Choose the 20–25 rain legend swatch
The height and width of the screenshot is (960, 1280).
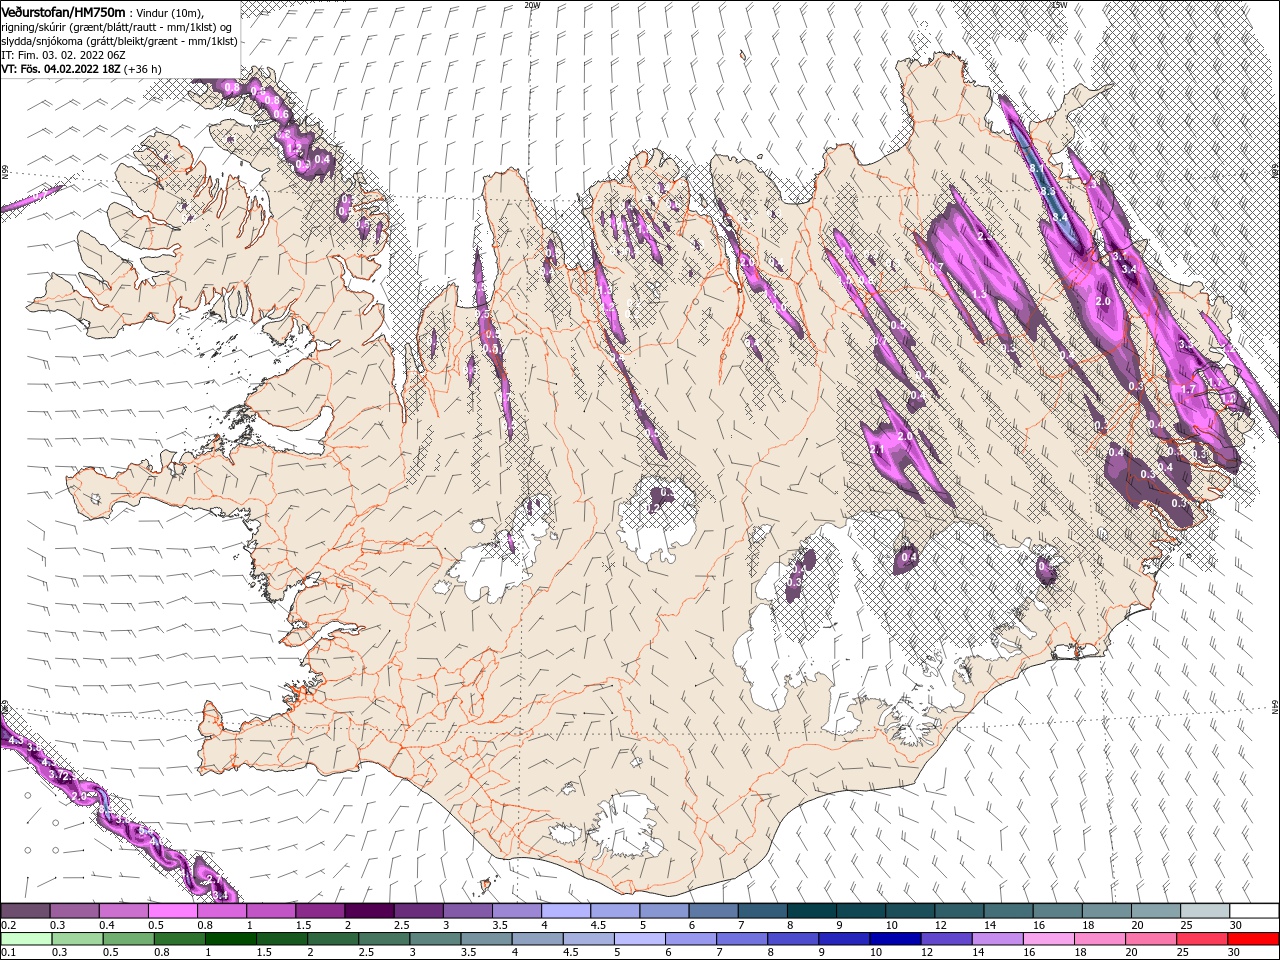tap(1150, 939)
